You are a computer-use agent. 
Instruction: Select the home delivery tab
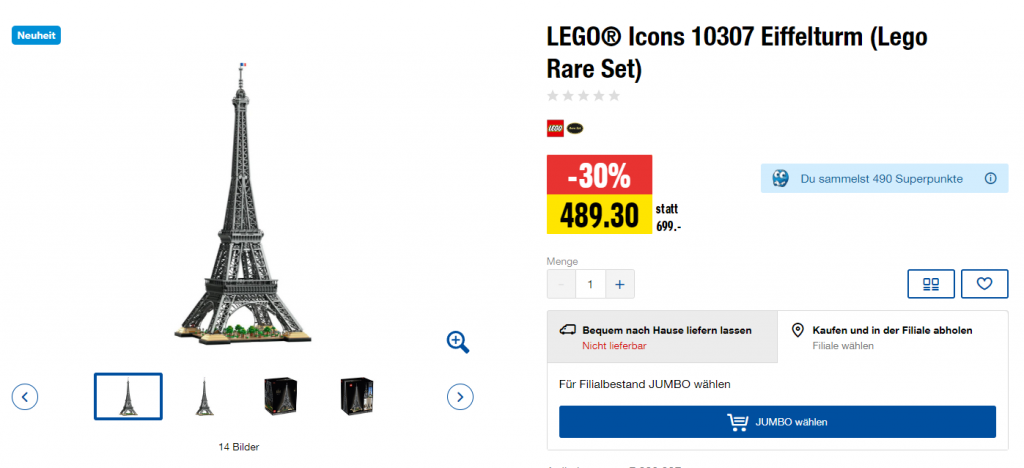[x=662, y=336]
